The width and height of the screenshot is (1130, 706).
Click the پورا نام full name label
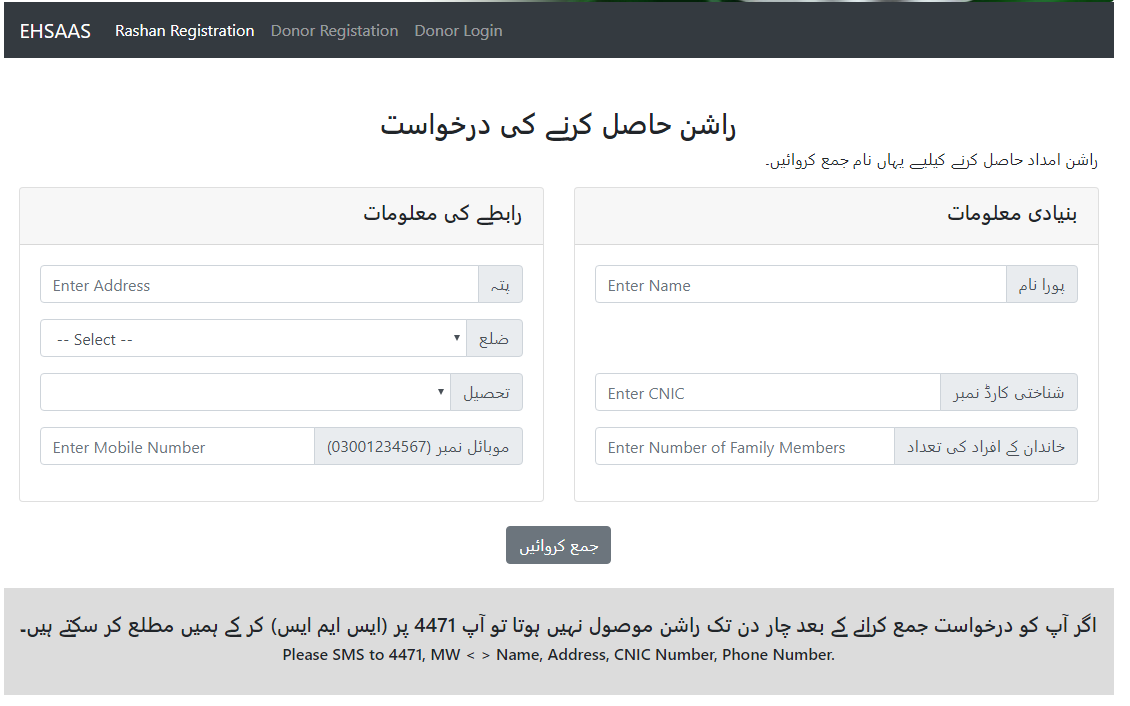click(x=1042, y=285)
